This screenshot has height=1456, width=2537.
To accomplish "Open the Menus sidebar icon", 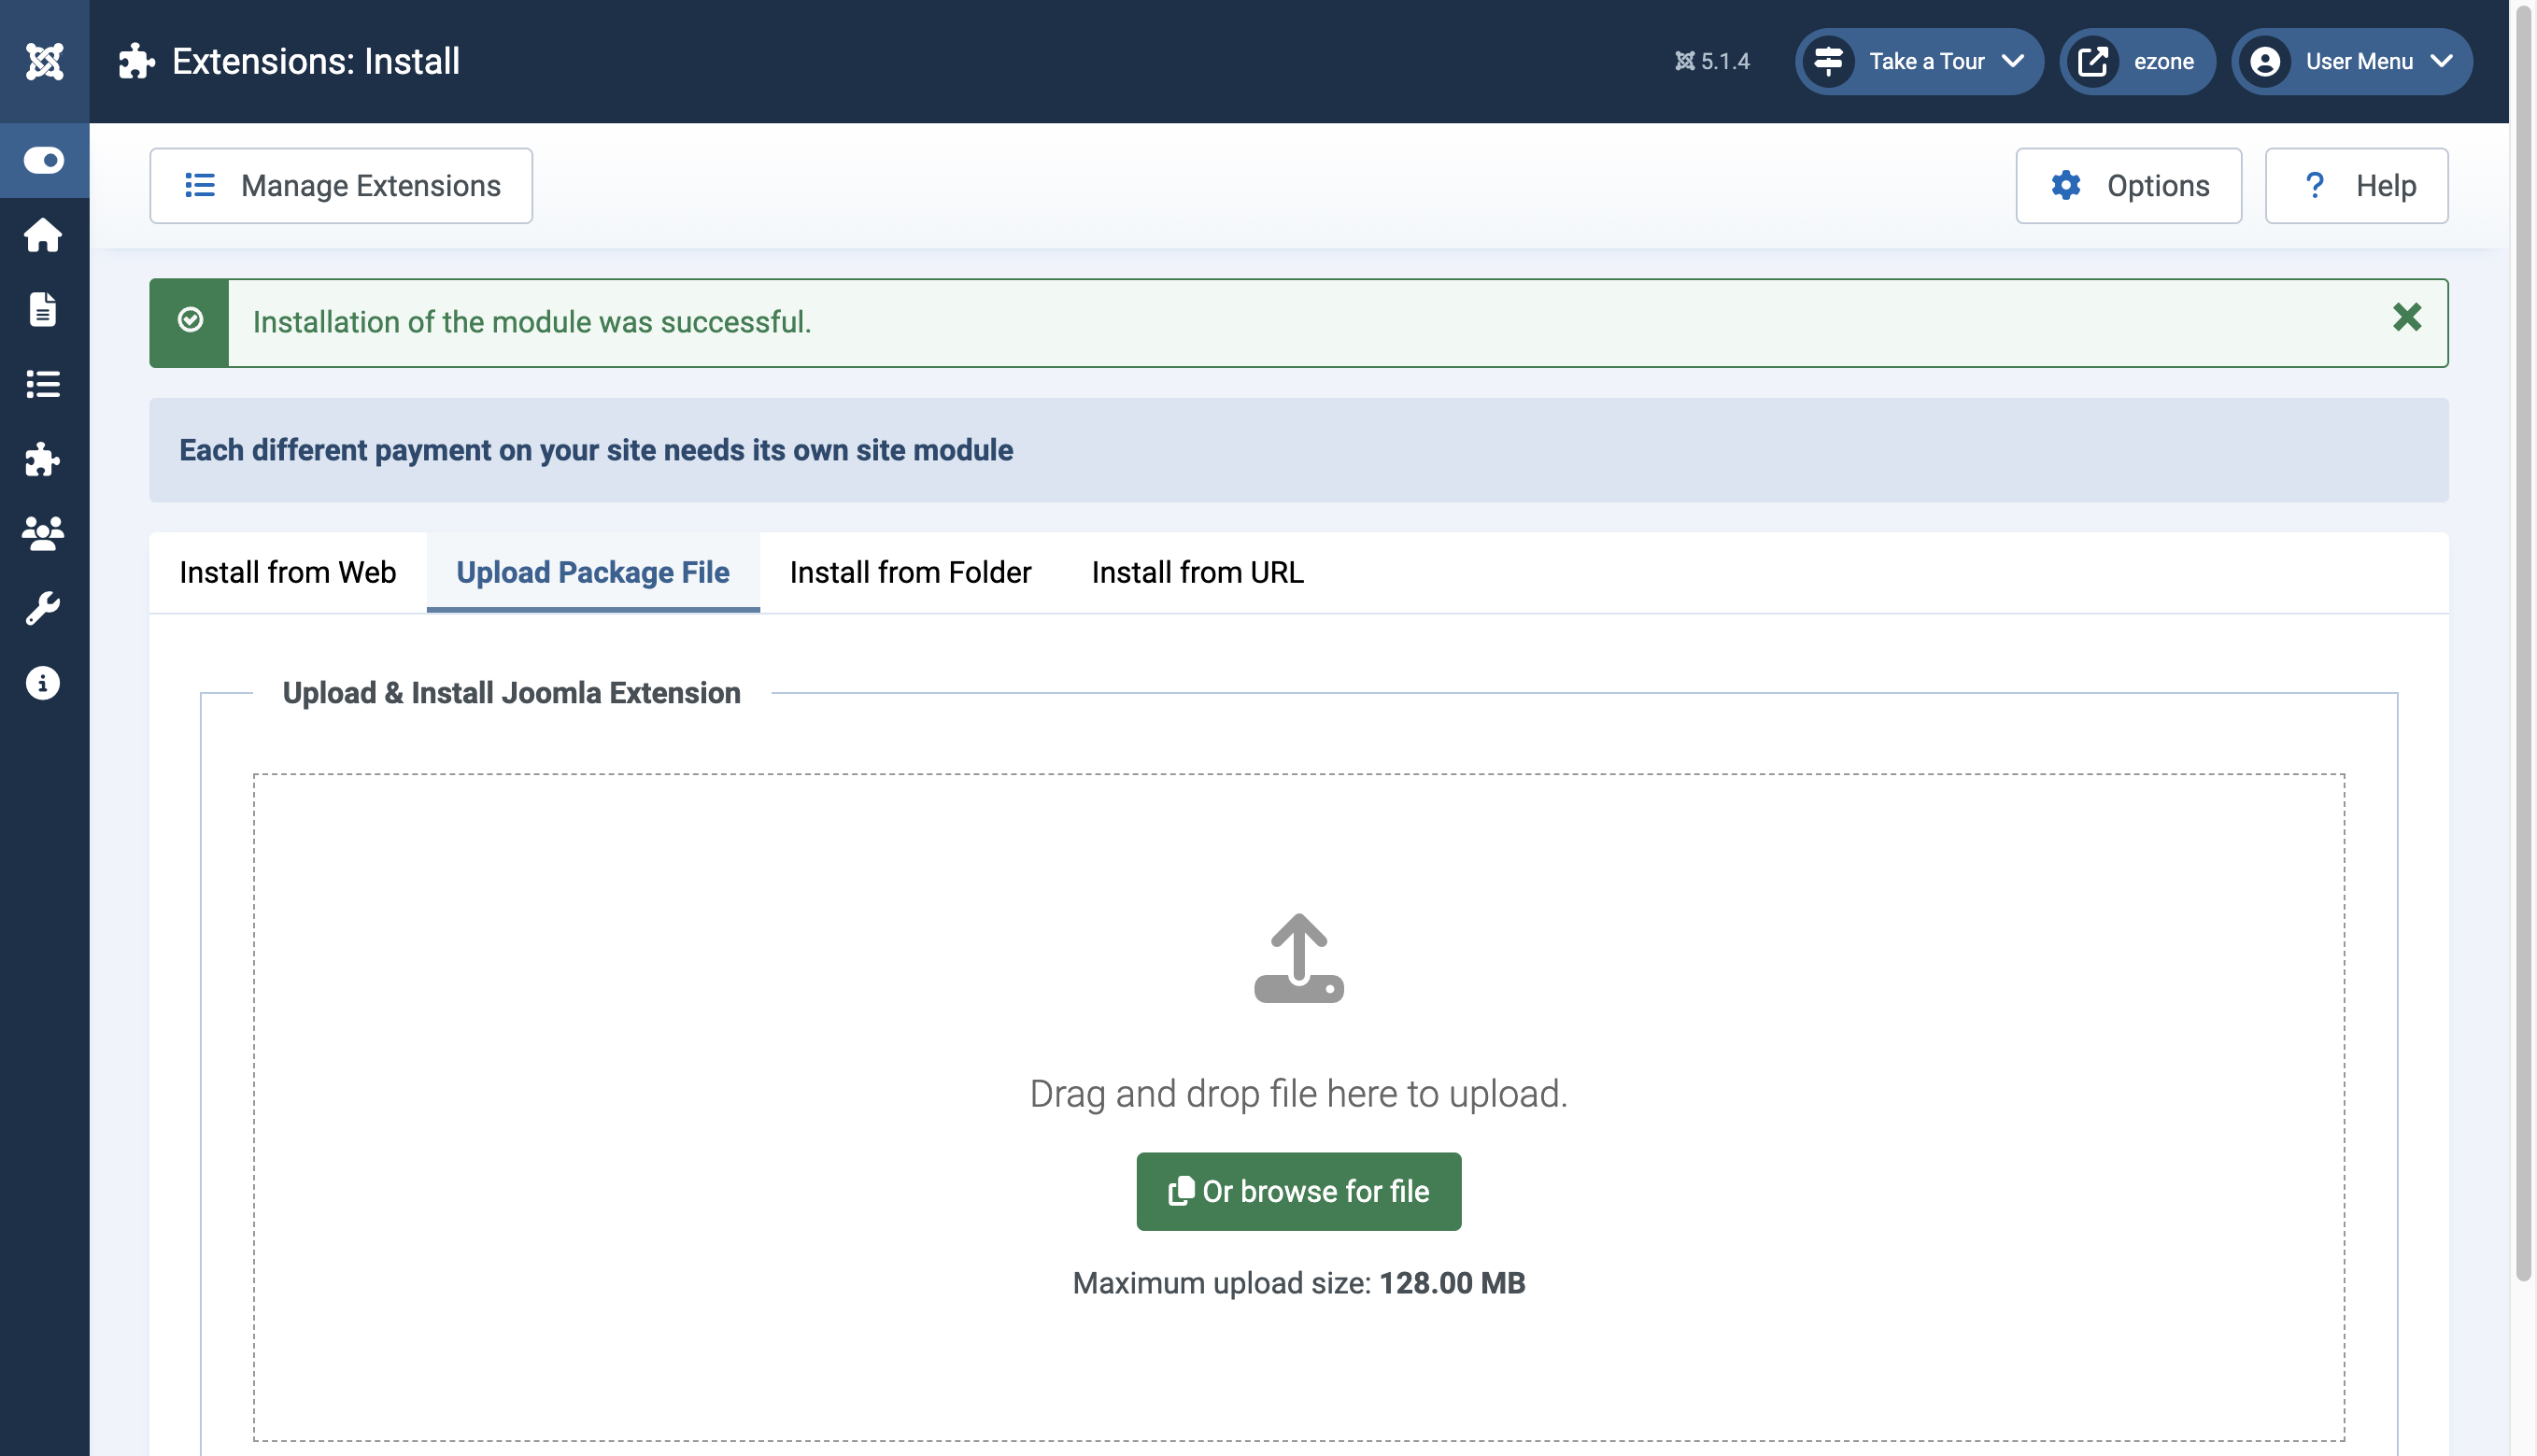I will click(x=43, y=385).
